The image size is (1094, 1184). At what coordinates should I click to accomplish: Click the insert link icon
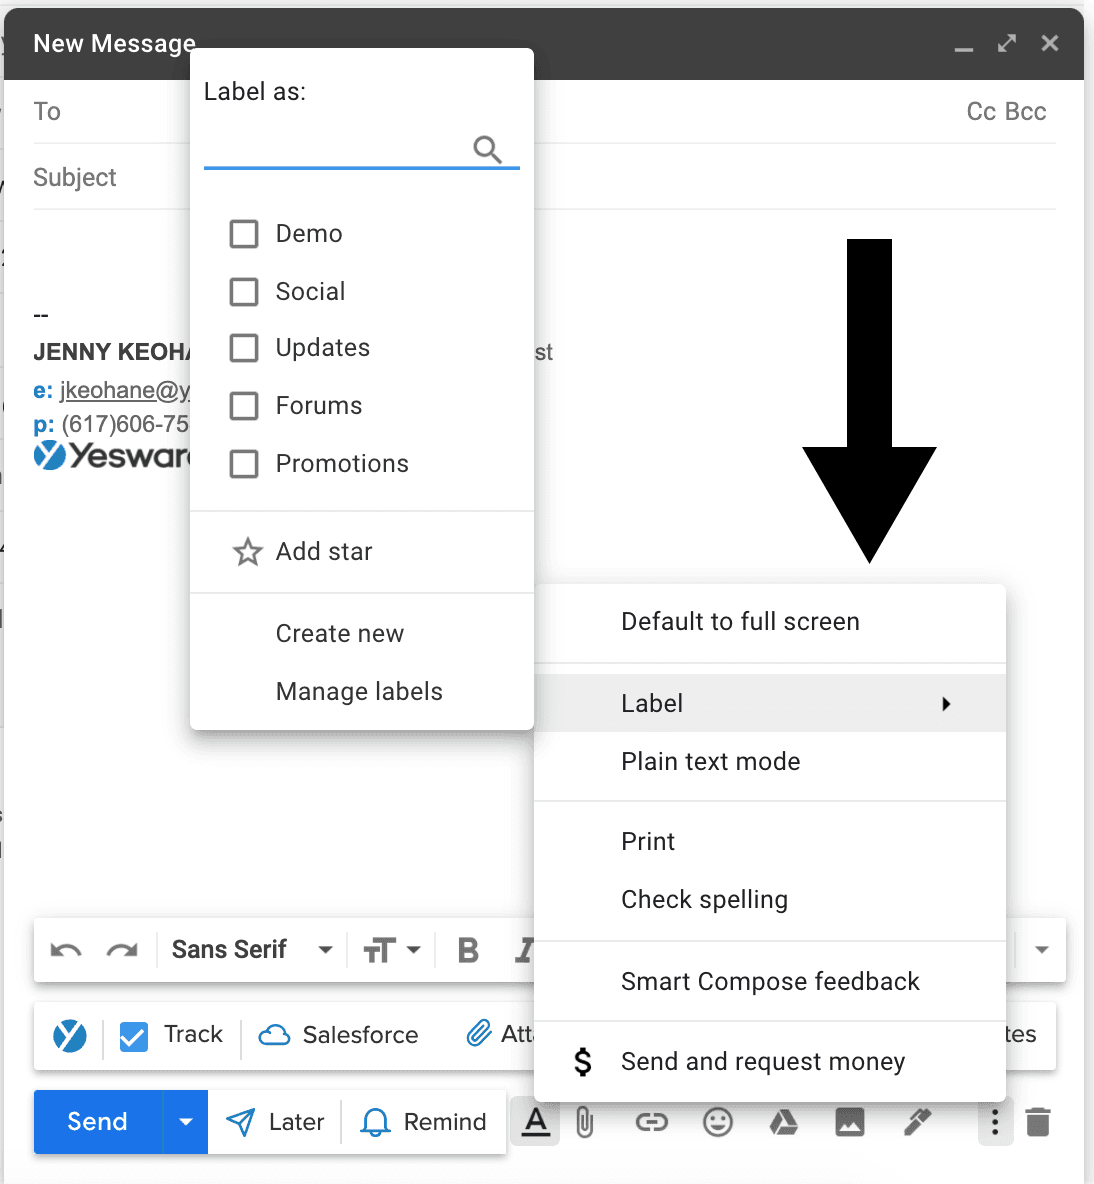651,1123
